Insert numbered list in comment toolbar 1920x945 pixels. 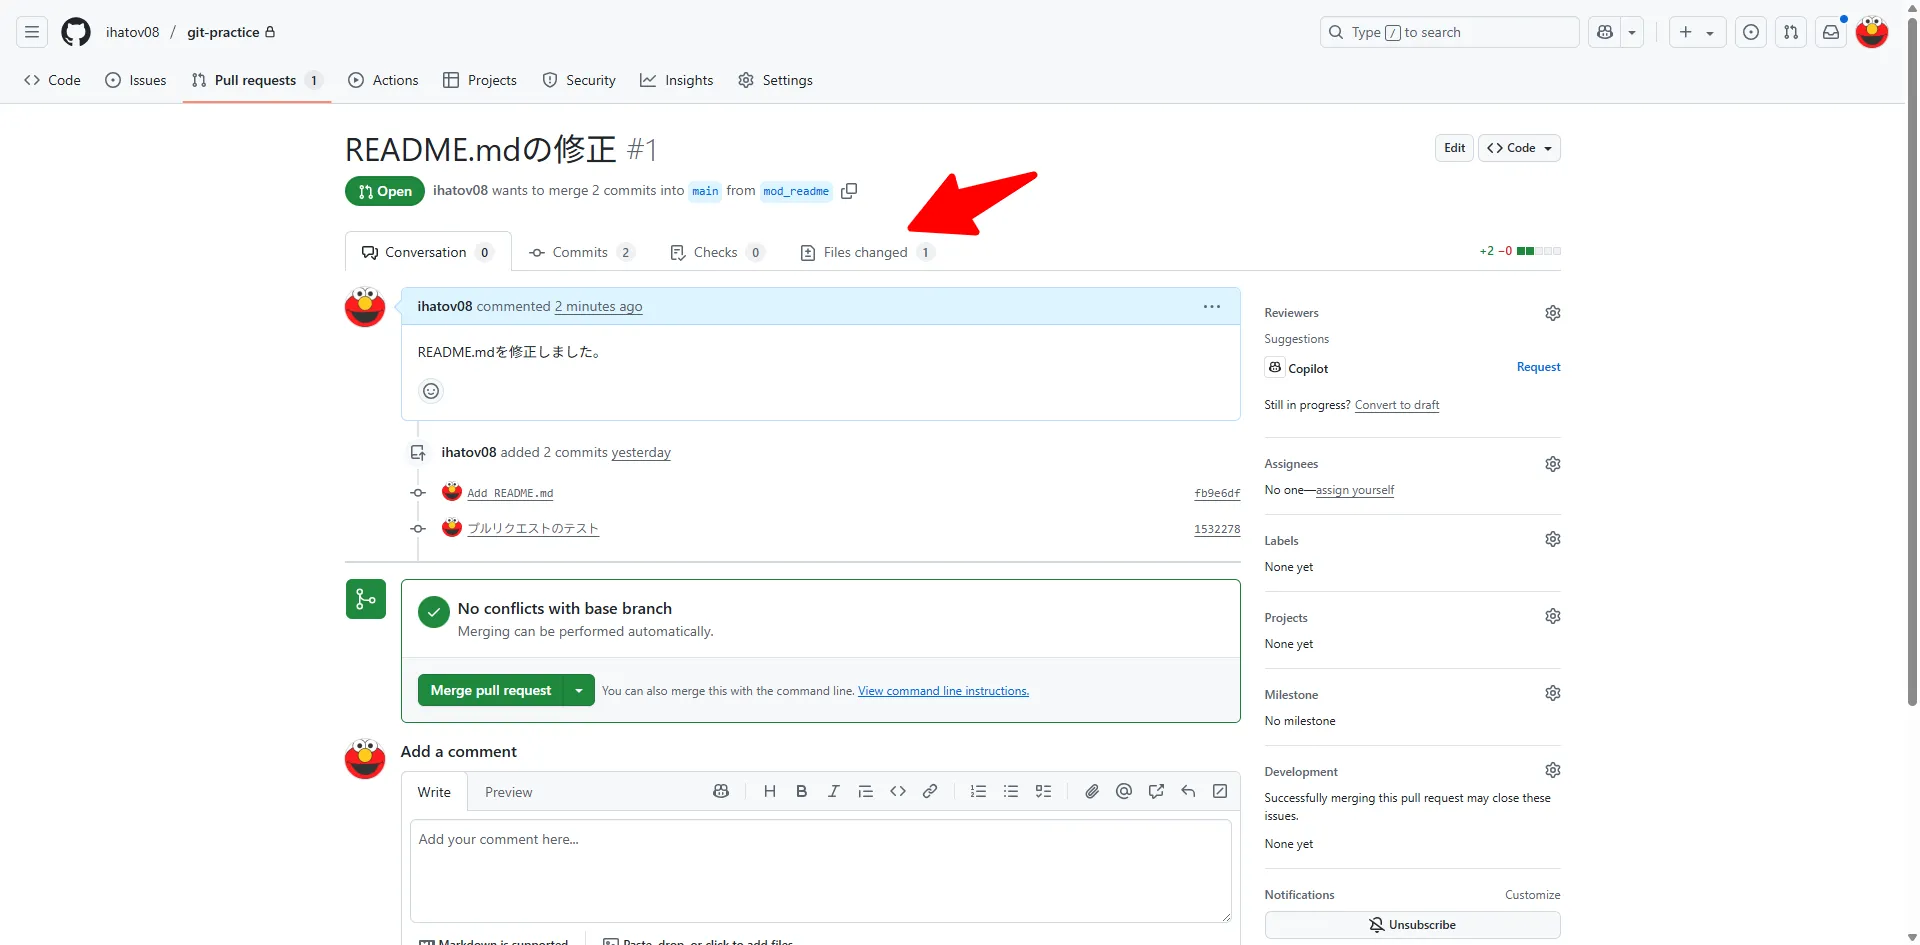pos(979,791)
